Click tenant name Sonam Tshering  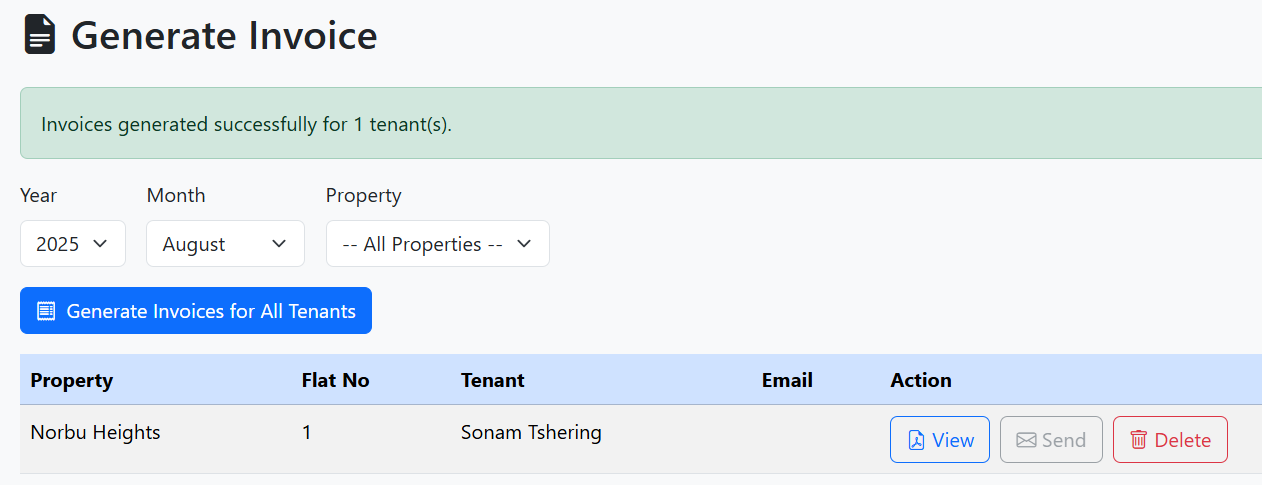531,432
